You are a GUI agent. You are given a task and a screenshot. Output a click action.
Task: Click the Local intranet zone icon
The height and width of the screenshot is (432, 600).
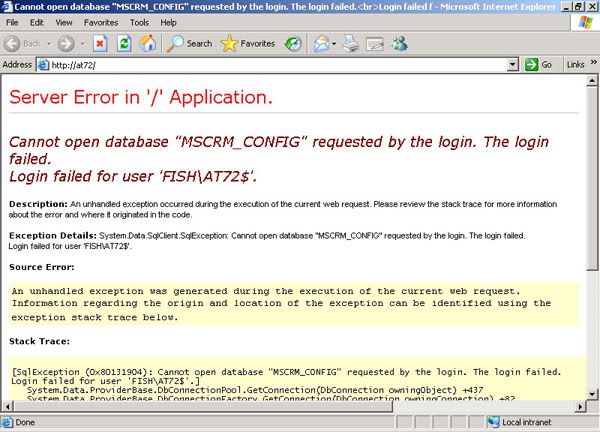coord(493,422)
